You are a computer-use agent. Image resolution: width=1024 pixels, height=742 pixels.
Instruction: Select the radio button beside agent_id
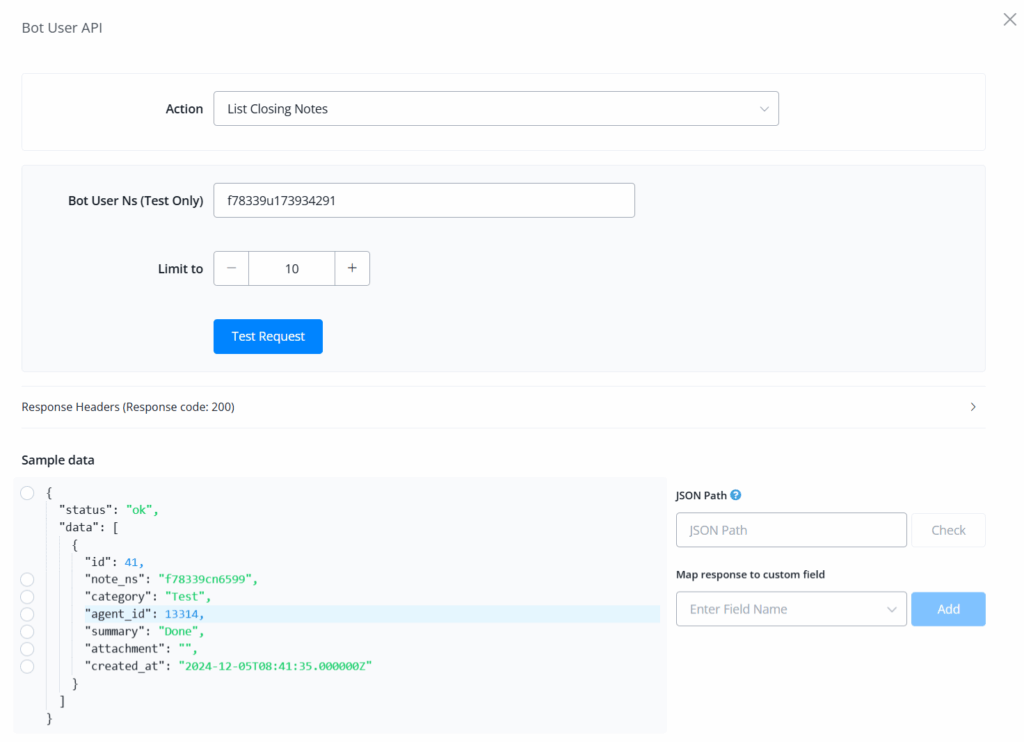pos(27,614)
